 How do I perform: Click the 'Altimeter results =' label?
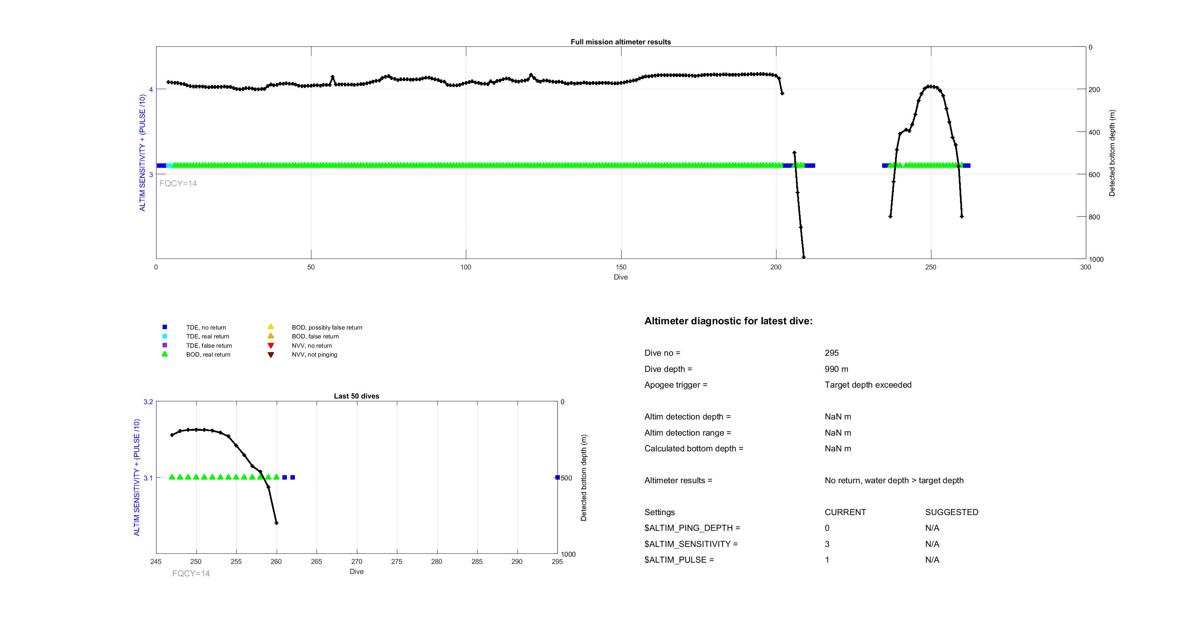[679, 481]
